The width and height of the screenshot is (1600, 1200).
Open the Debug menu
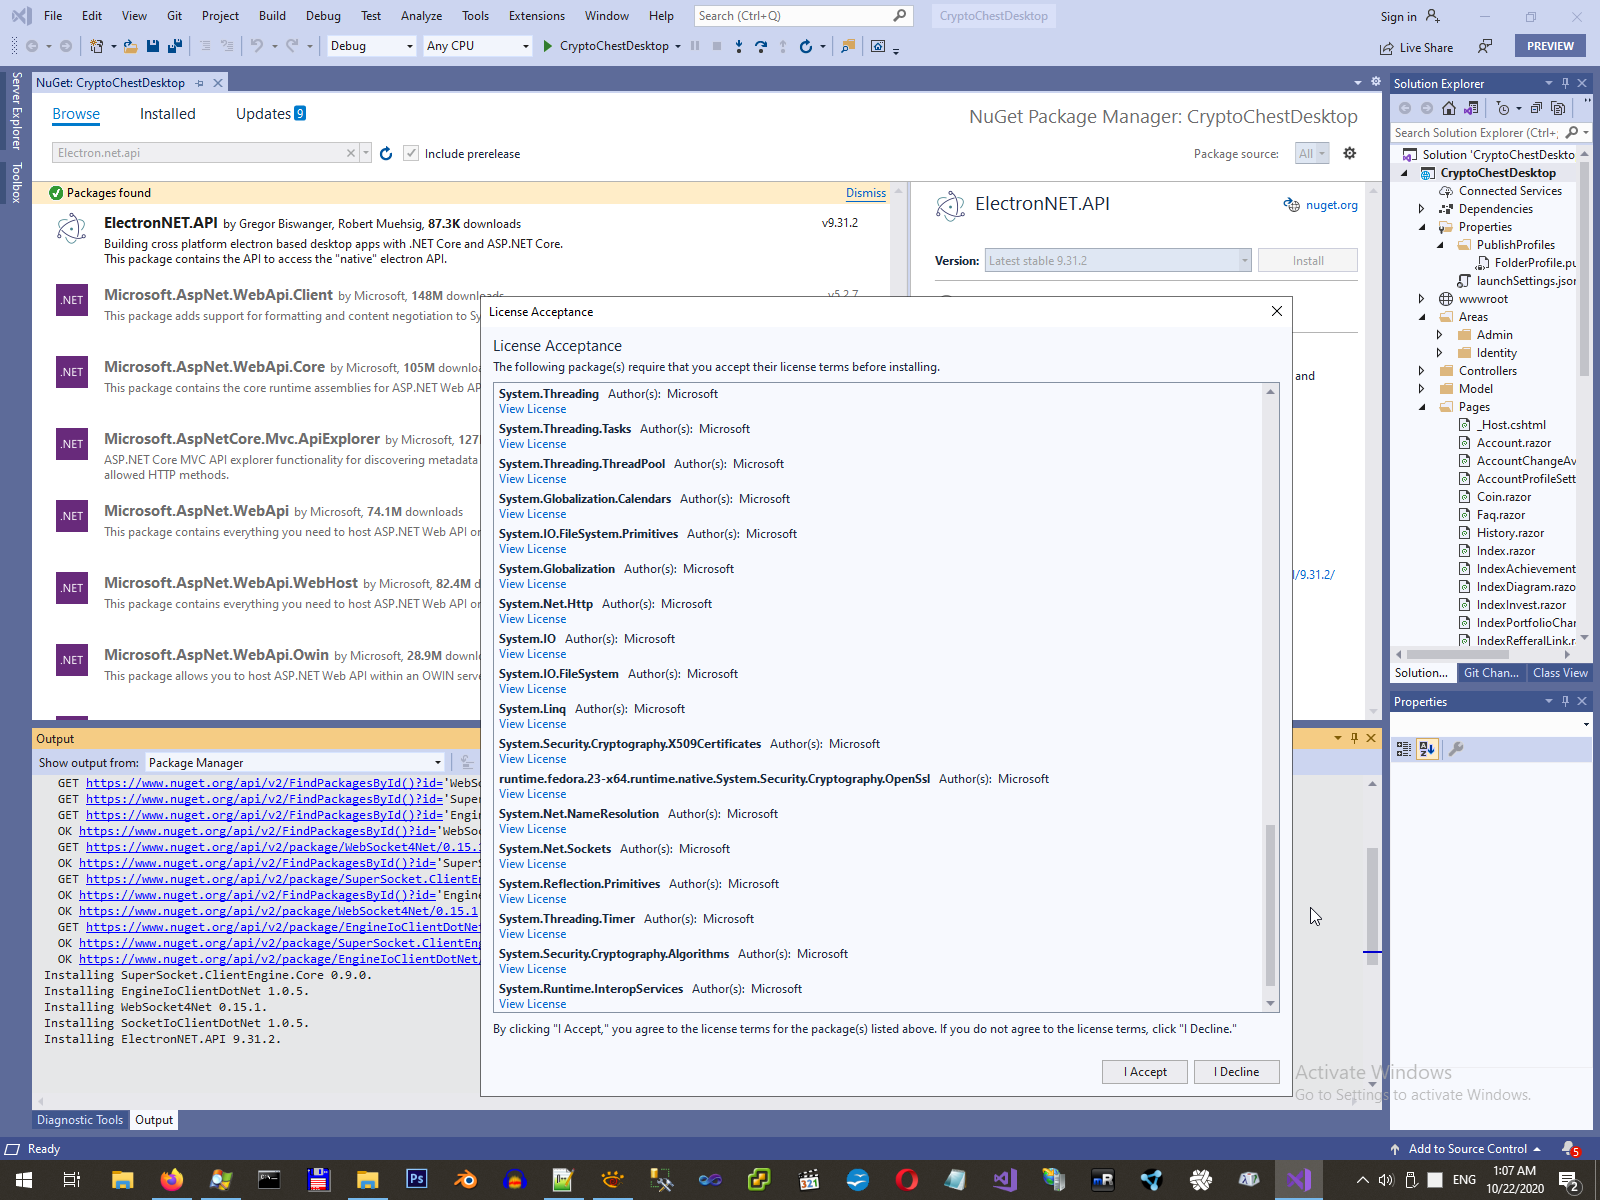[x=323, y=16]
